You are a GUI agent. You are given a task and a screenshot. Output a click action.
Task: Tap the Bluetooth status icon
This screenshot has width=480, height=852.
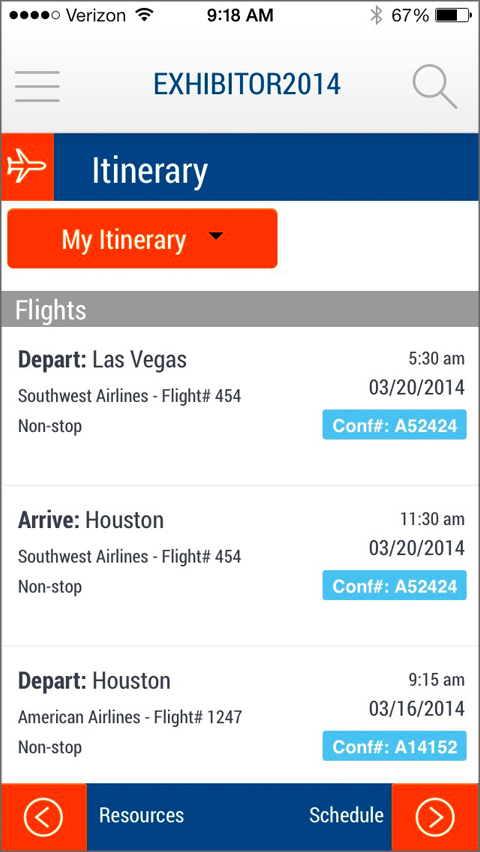click(376, 15)
